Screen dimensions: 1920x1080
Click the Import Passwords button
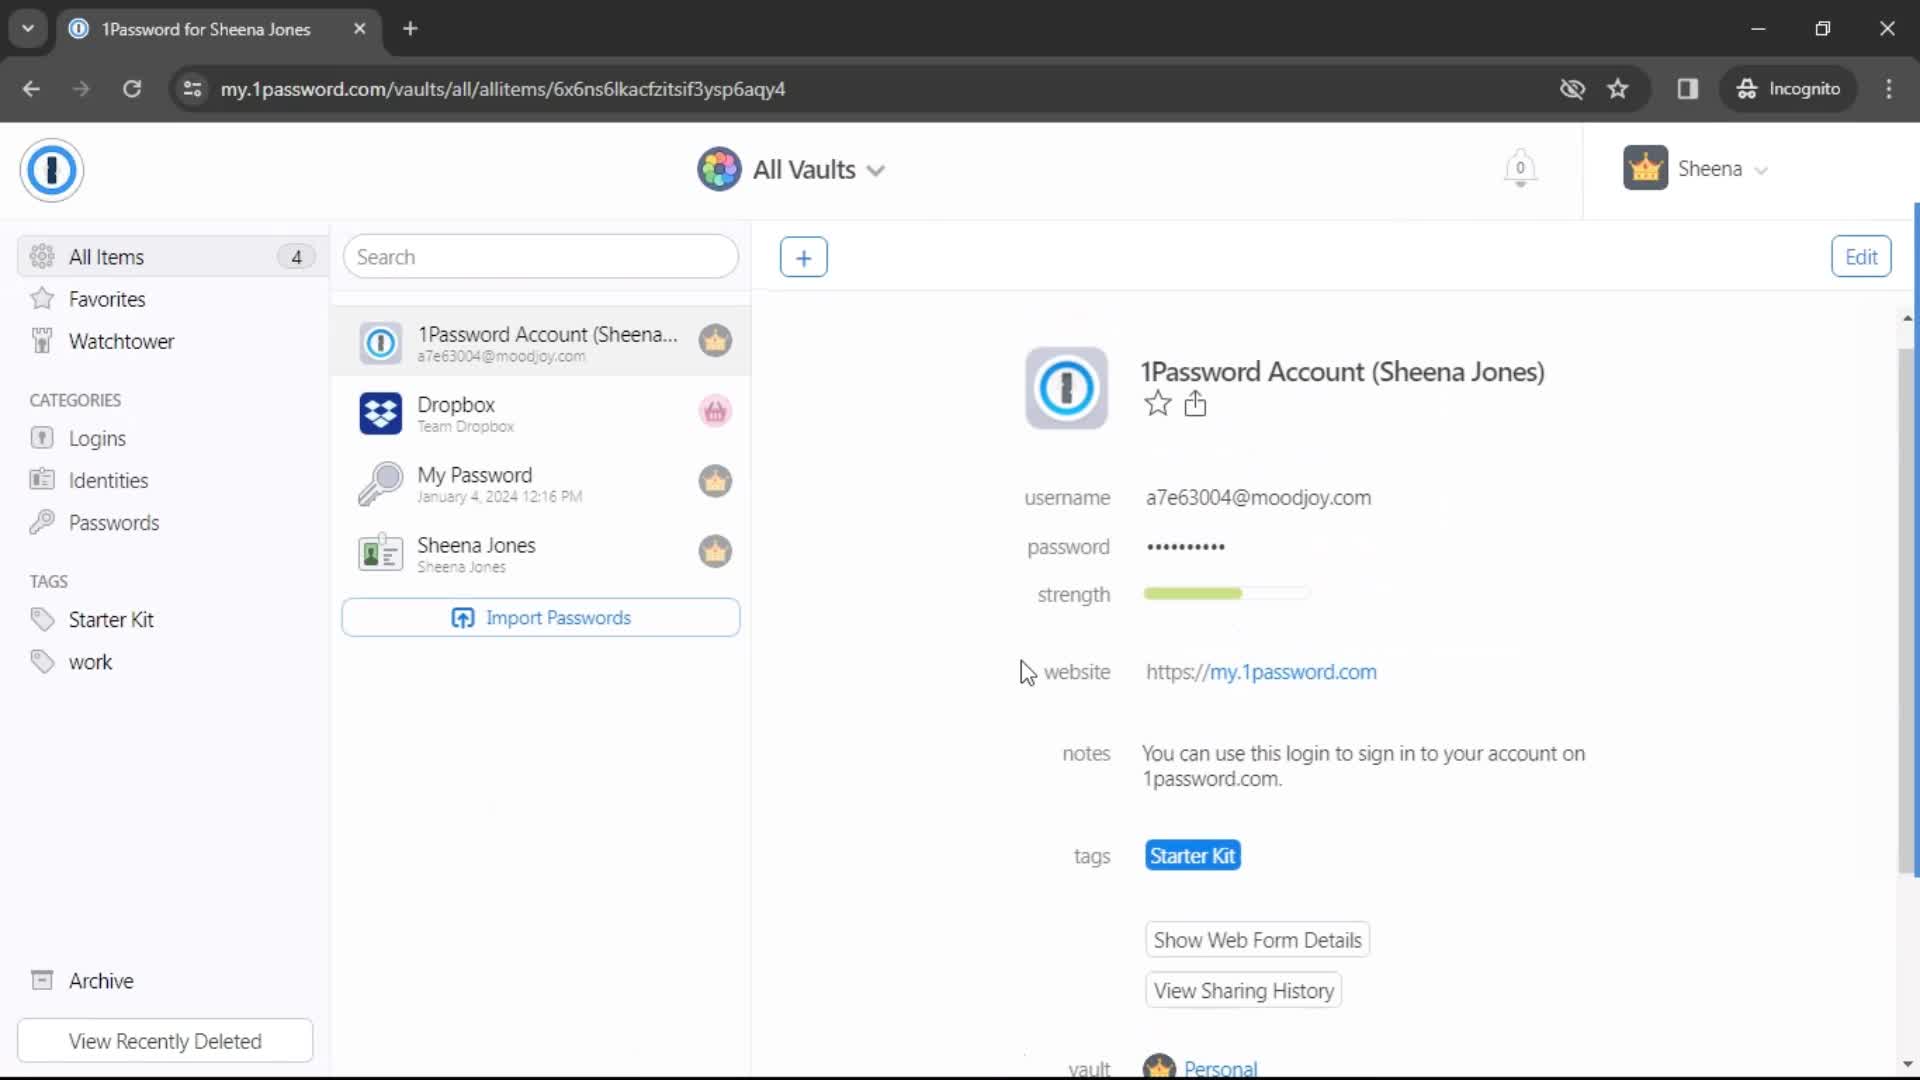pos(542,617)
